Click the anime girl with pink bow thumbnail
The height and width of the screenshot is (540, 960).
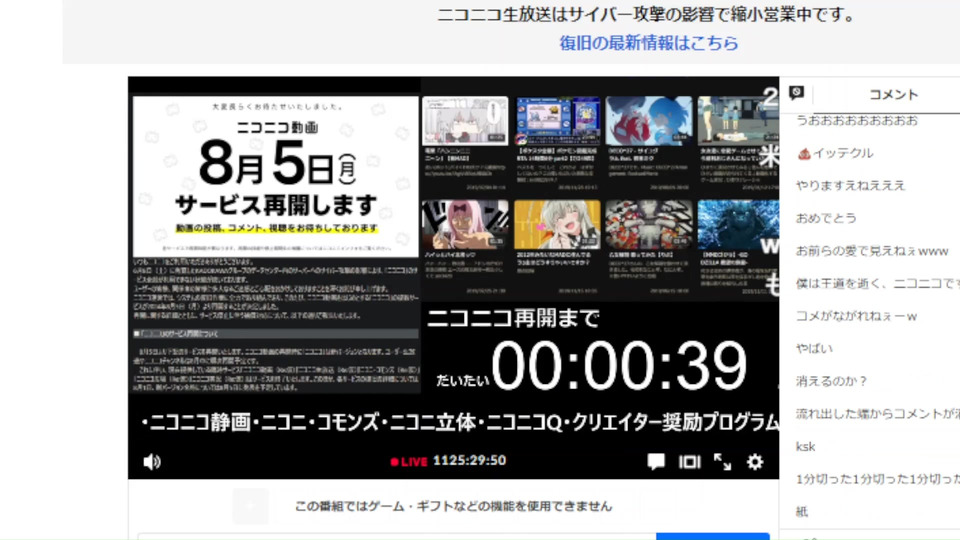[x=465, y=223]
